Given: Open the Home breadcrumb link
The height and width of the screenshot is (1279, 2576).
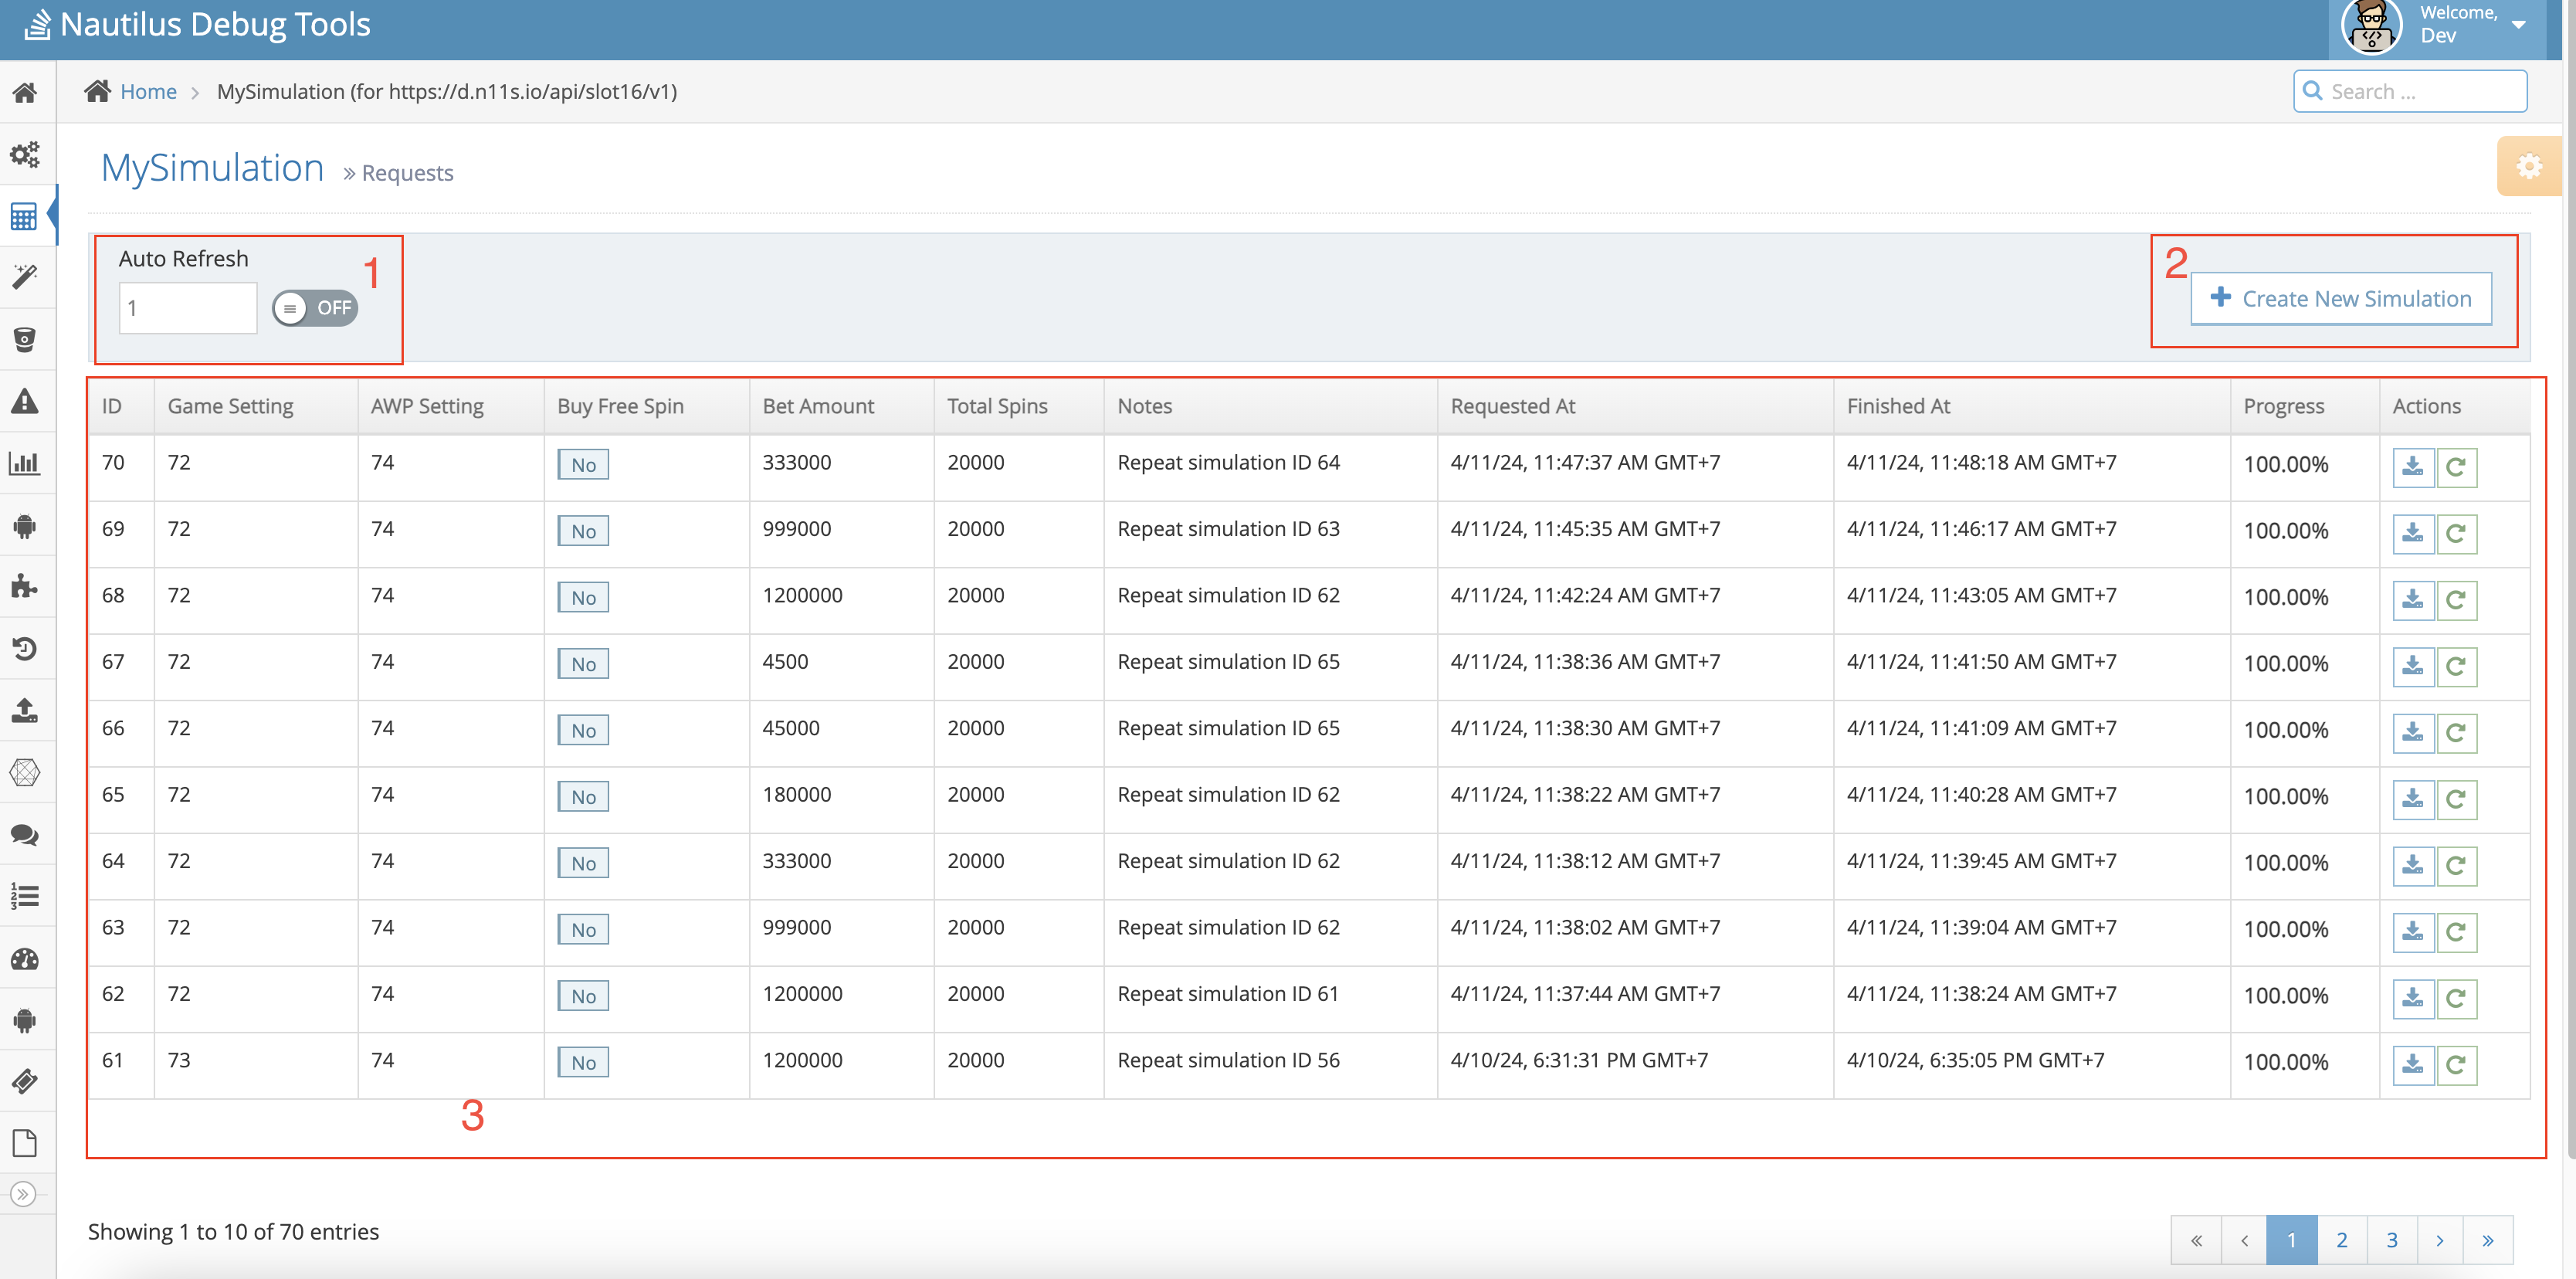Looking at the screenshot, I should (x=148, y=92).
